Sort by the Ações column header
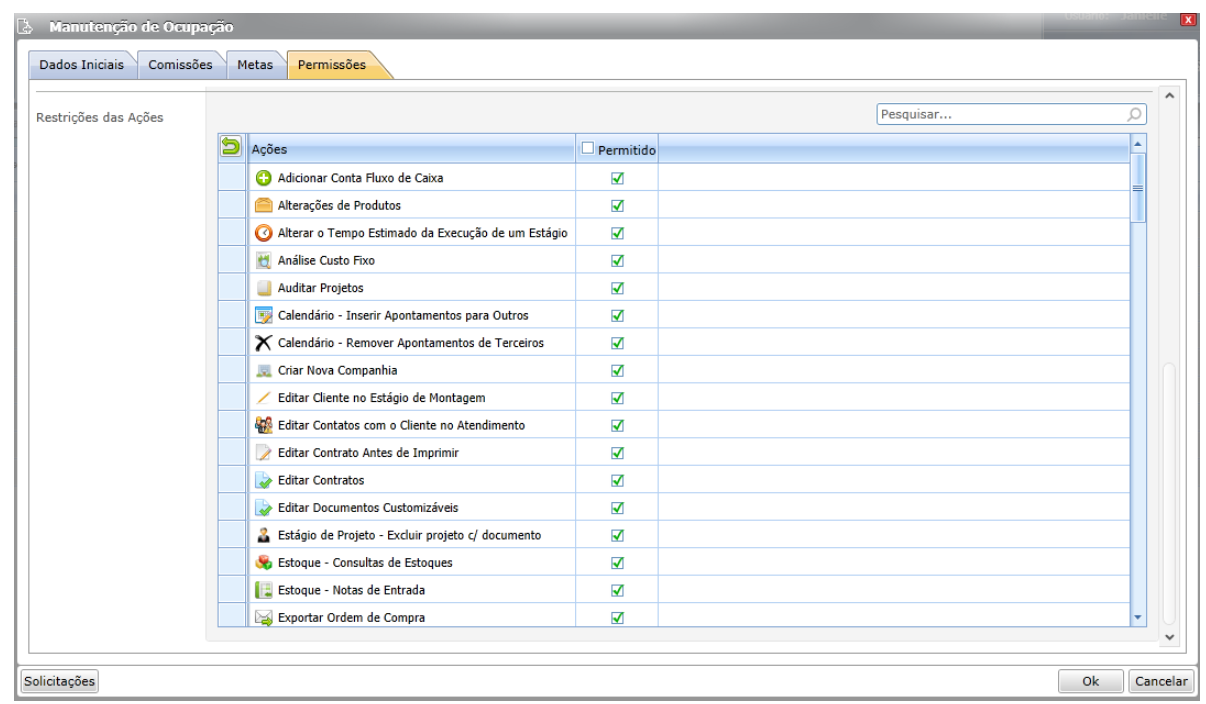The image size is (1206, 704). pos(411,150)
